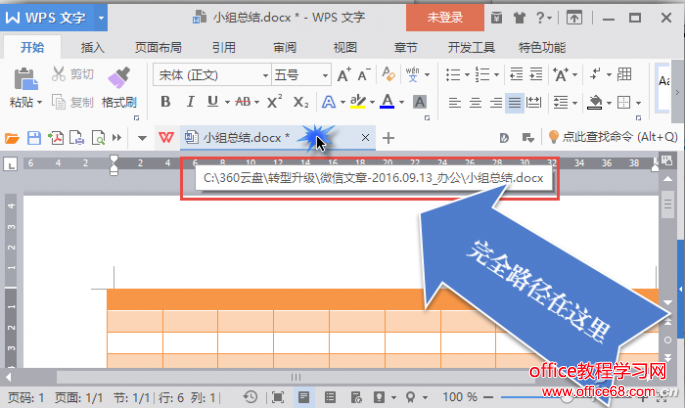Toggle italic formatting
685x408 pixels.
[x=190, y=102]
